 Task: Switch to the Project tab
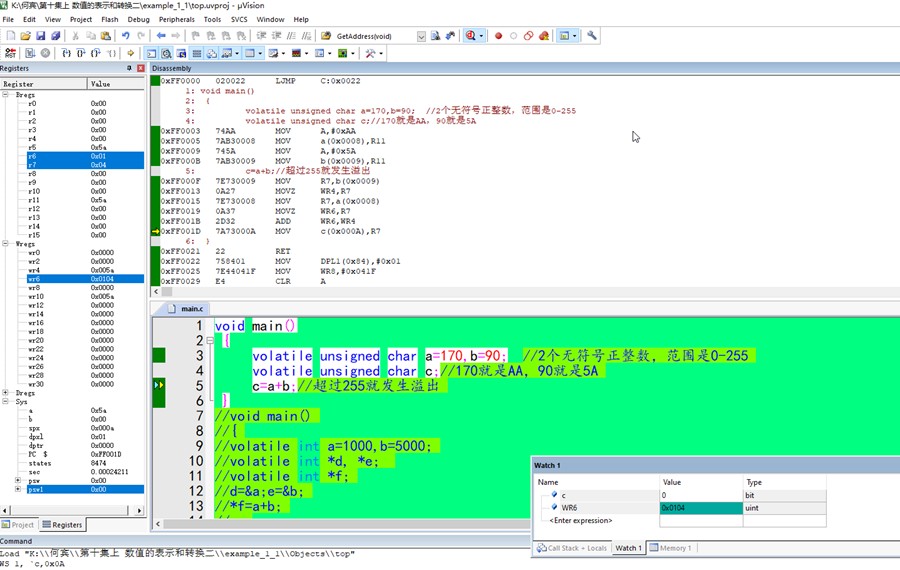click(x=18, y=525)
